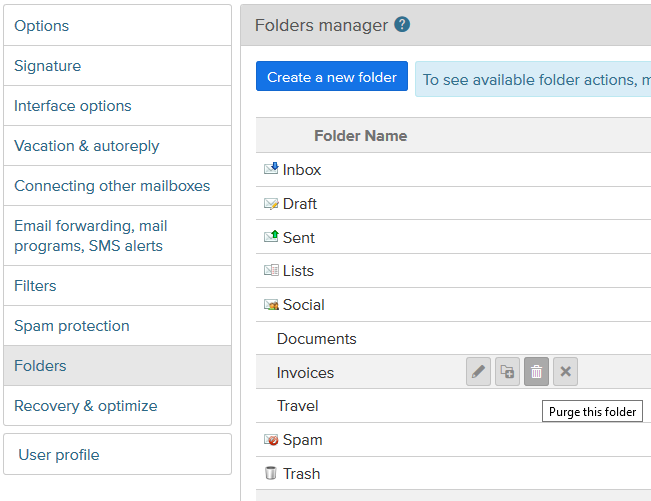Select the Sent folder row
The image size is (651, 501).
pos(453,237)
